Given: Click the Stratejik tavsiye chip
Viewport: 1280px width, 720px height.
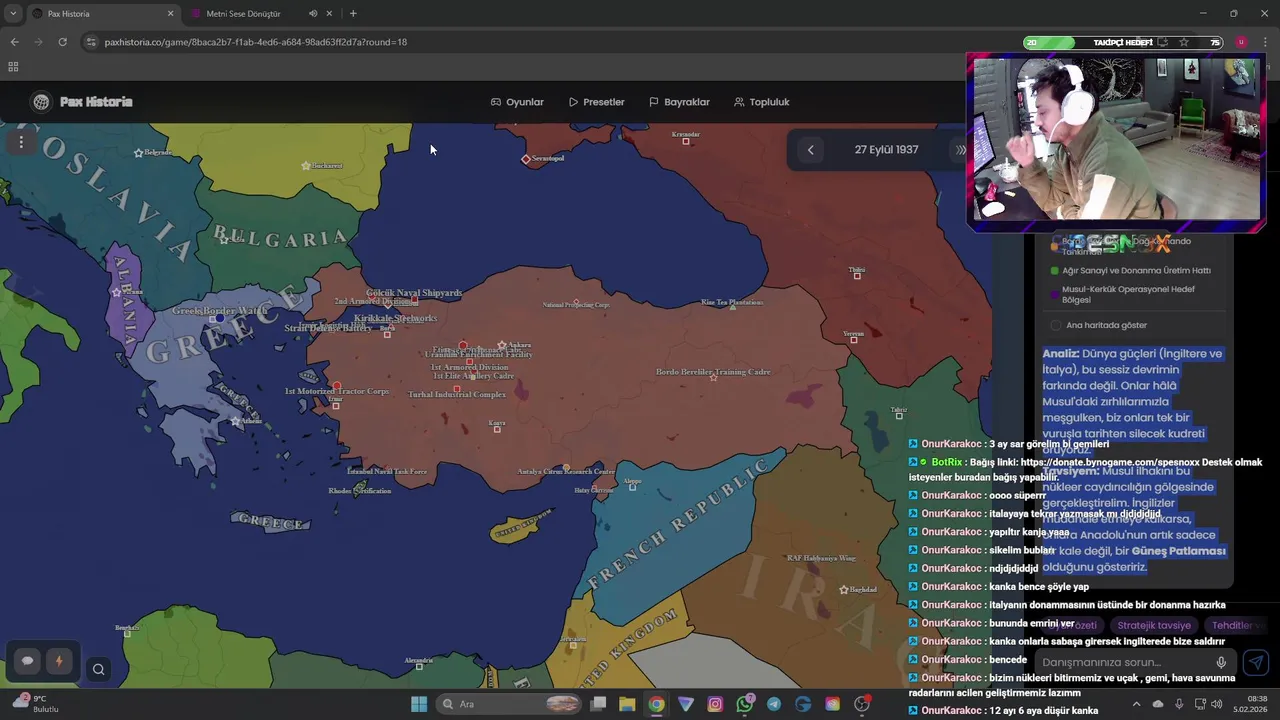Looking at the screenshot, I should pos(1154,625).
